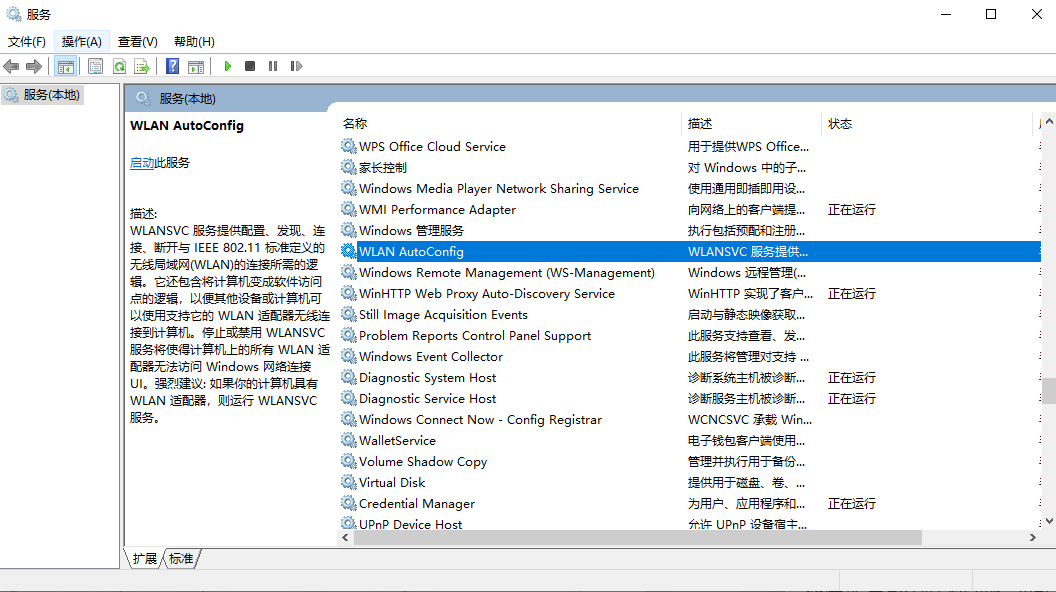Toggle the console tree visibility icon
This screenshot has width=1056, height=592.
[64, 66]
